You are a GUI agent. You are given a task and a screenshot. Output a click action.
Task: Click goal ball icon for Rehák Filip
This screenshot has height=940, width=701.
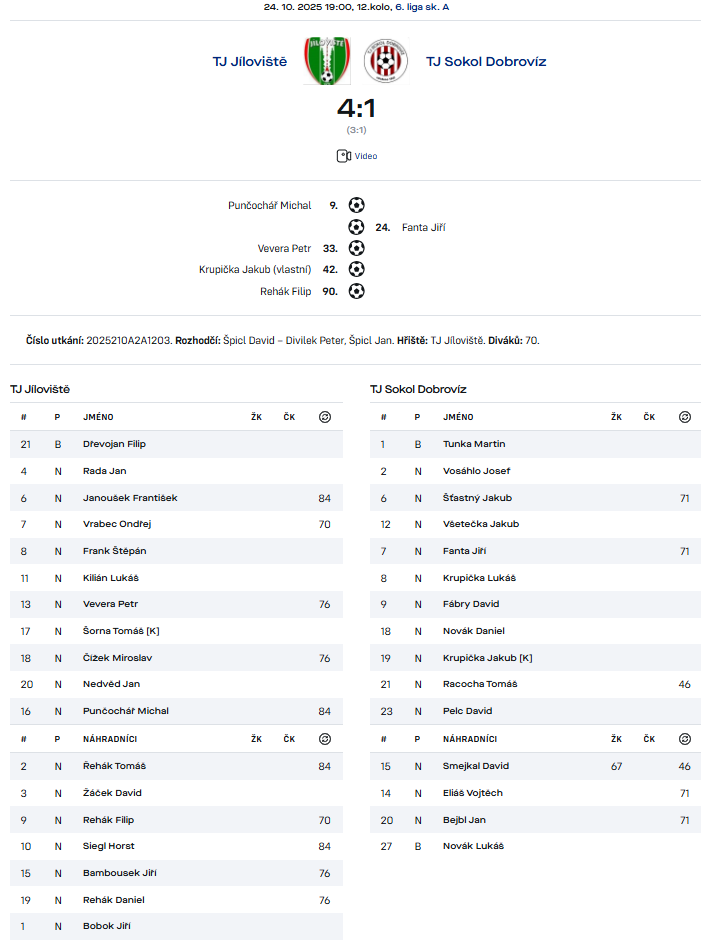coord(356,291)
